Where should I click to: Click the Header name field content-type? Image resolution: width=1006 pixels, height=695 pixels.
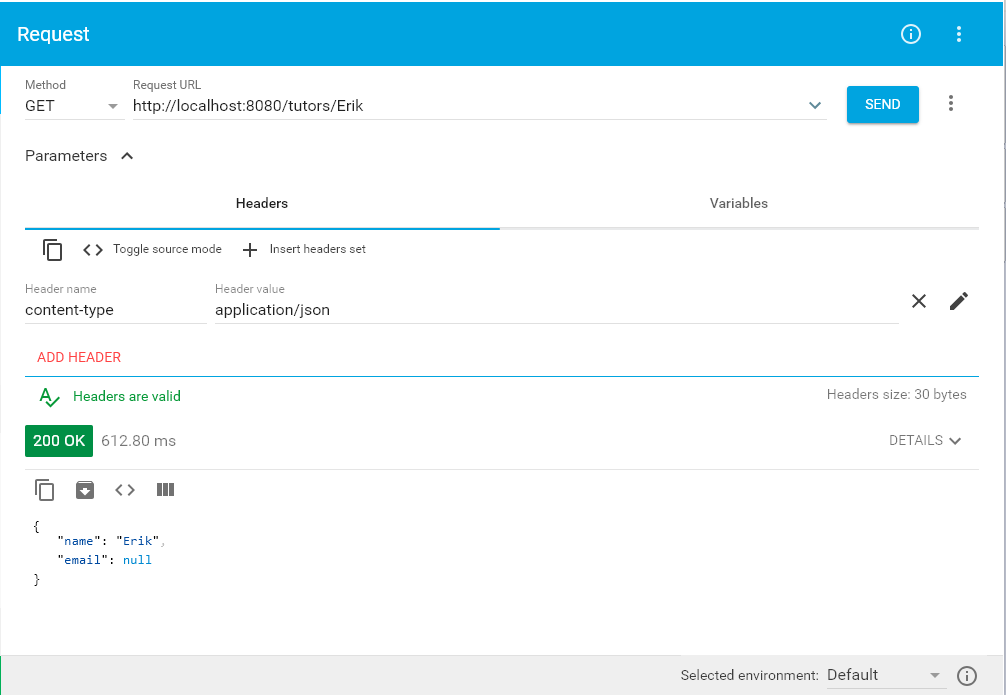(x=115, y=310)
